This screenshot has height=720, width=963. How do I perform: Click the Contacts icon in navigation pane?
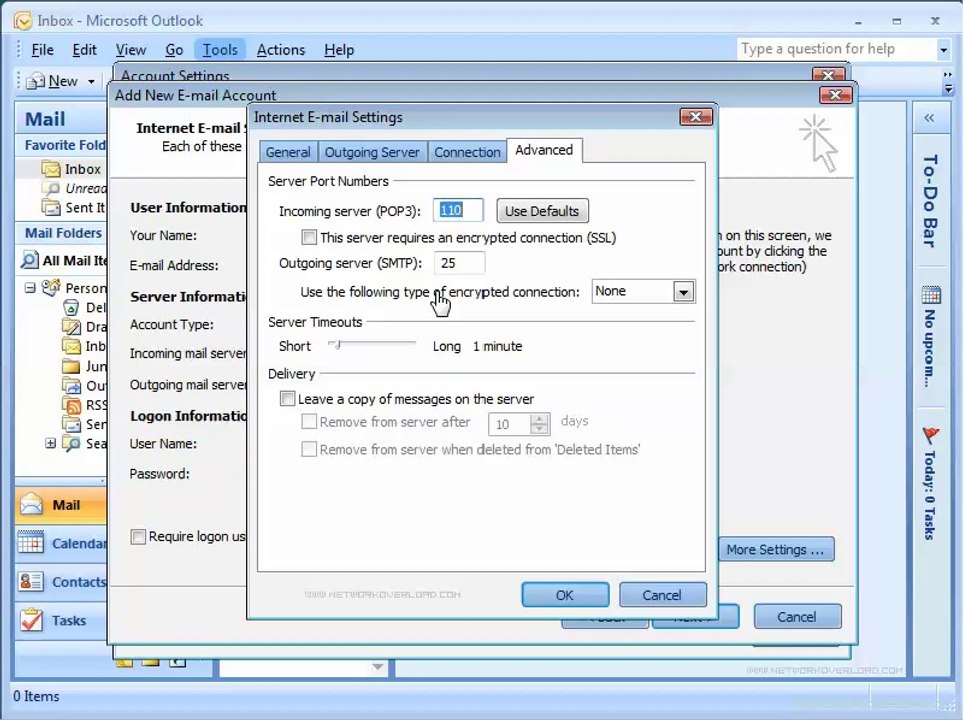pyautogui.click(x=31, y=581)
